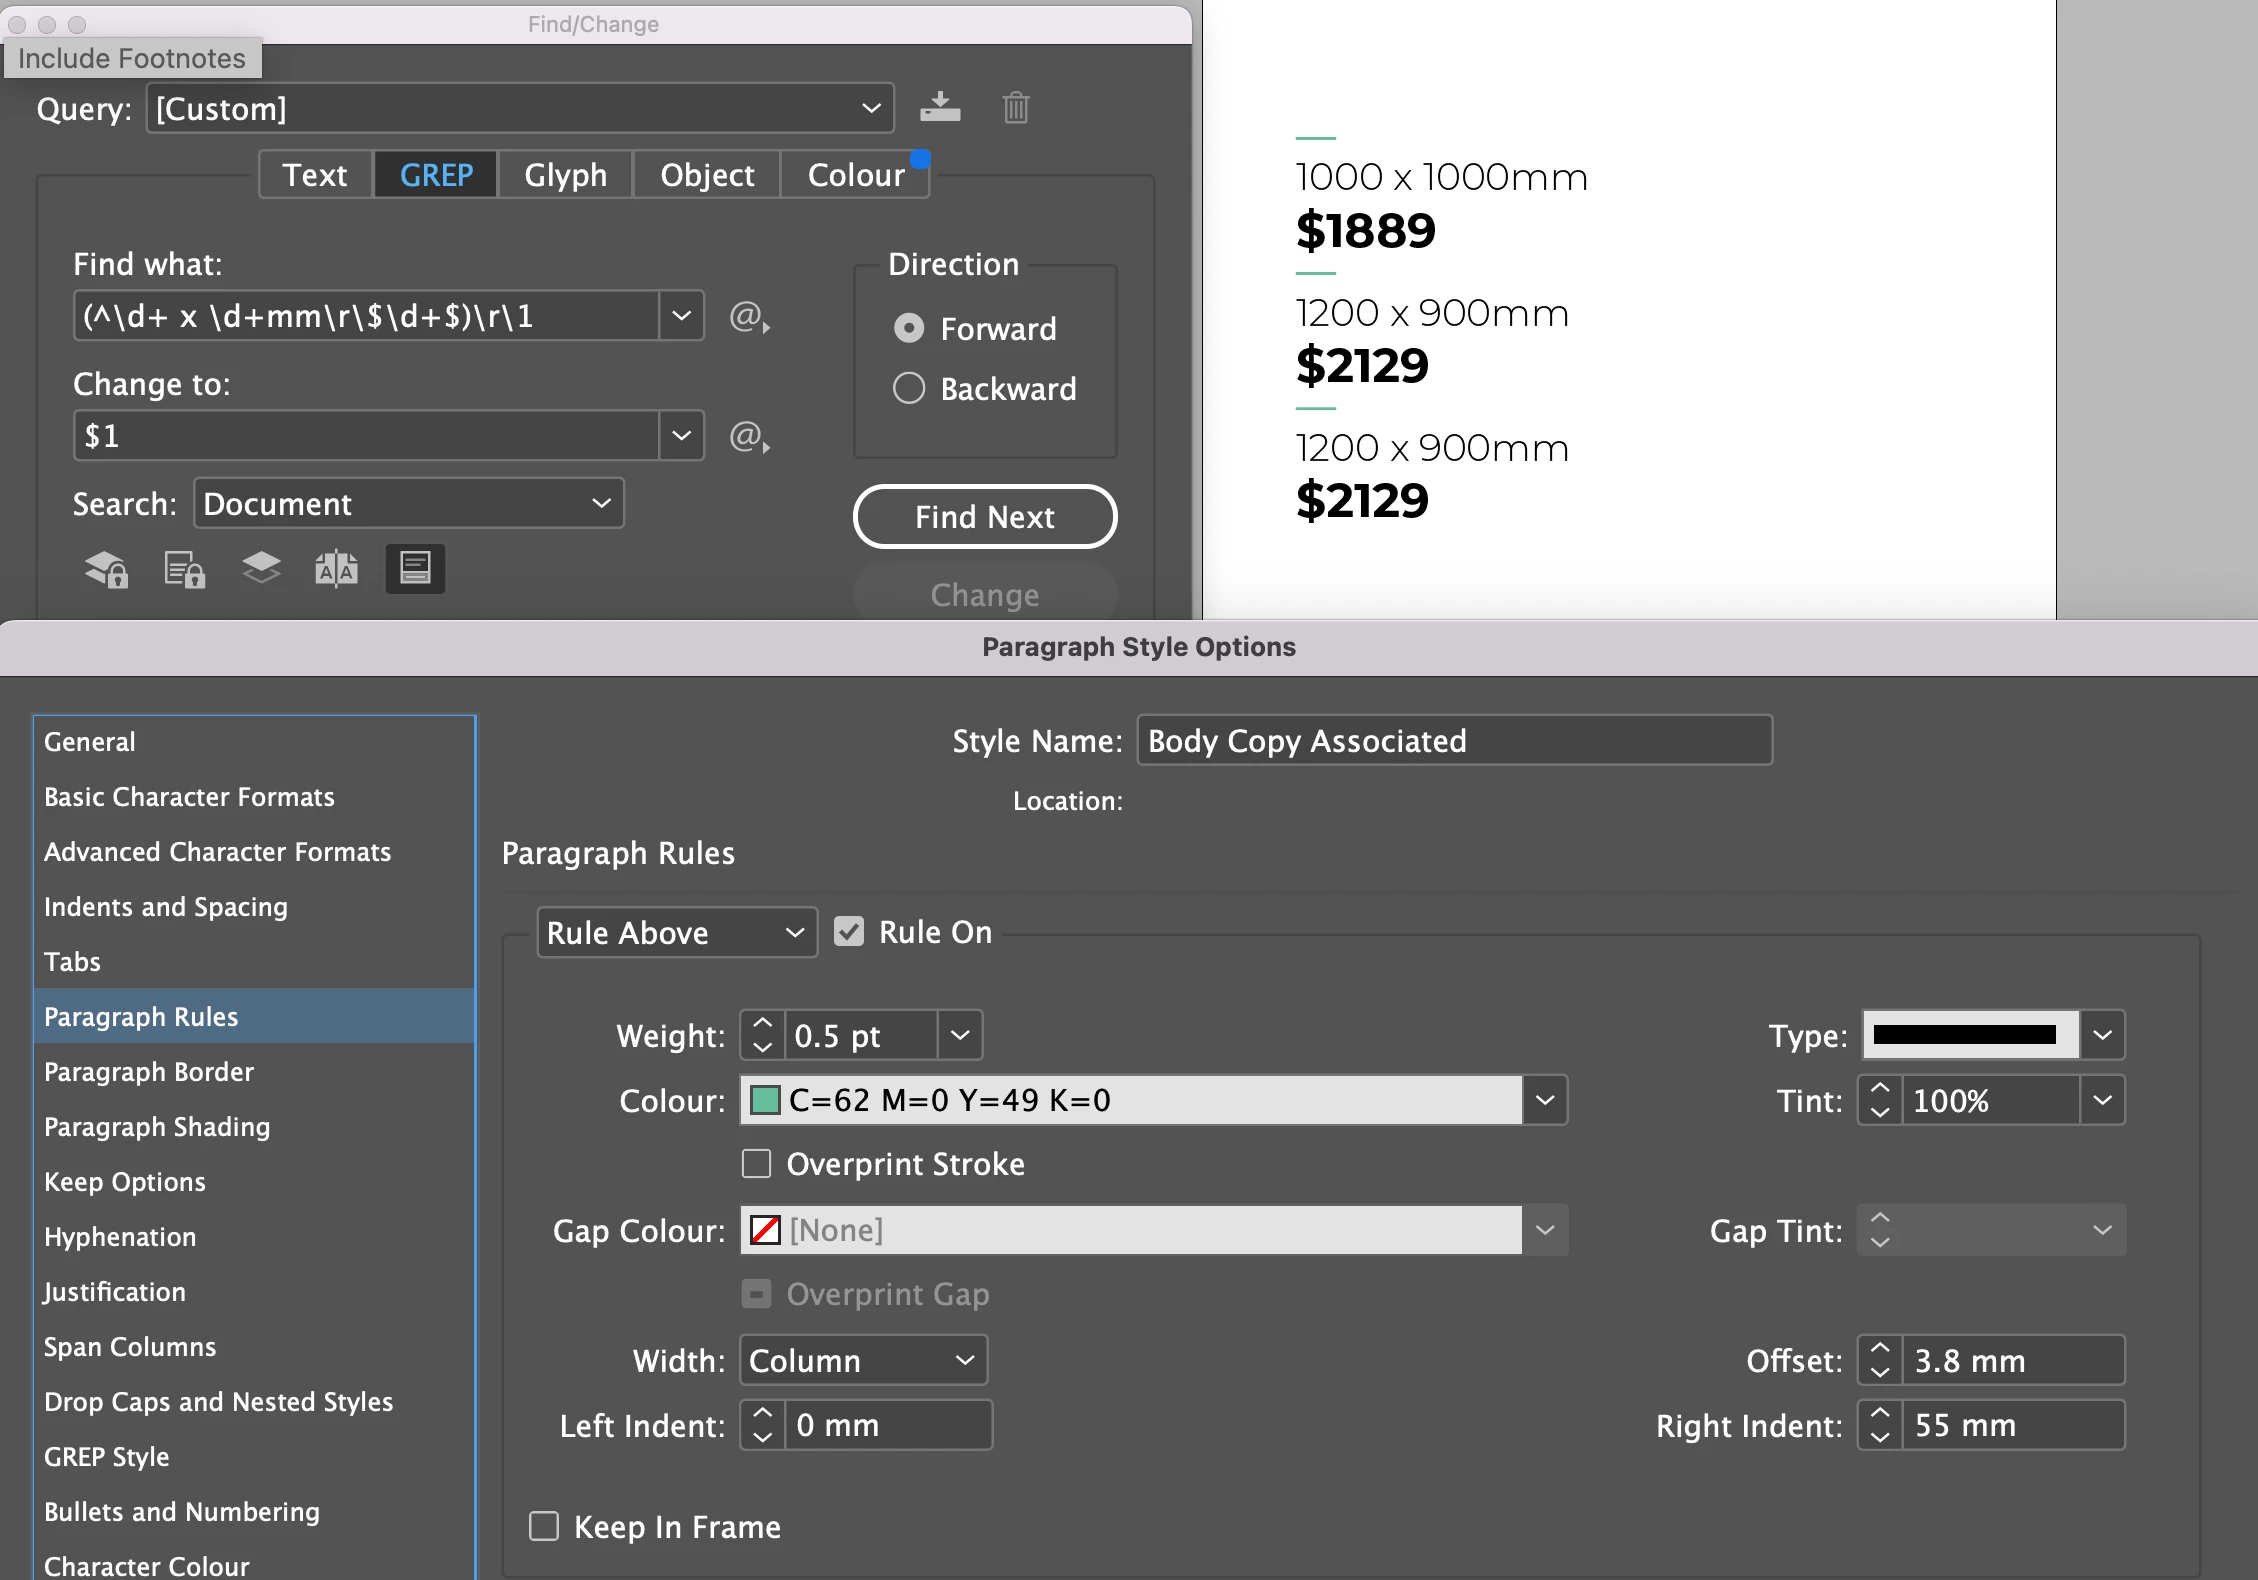
Task: Uncheck the Rule On checkbox
Action: pos(849,932)
